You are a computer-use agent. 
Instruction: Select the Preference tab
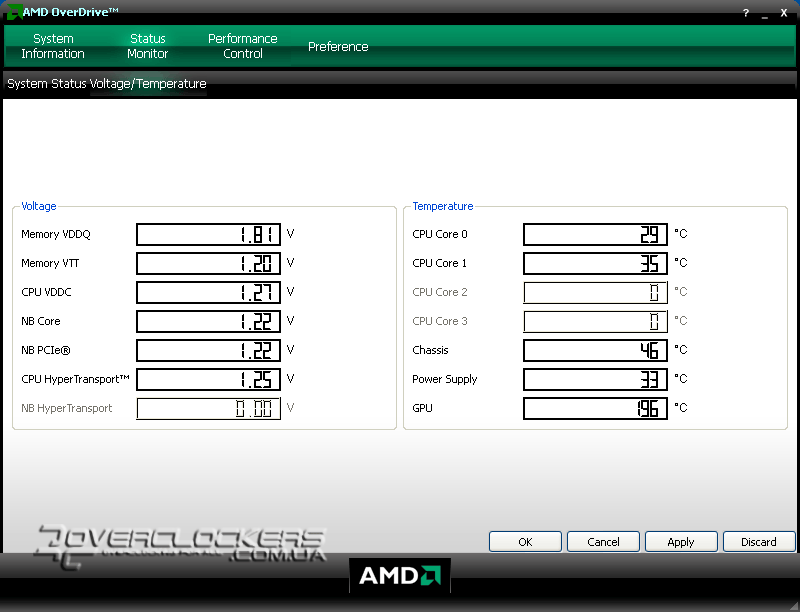[x=338, y=46]
